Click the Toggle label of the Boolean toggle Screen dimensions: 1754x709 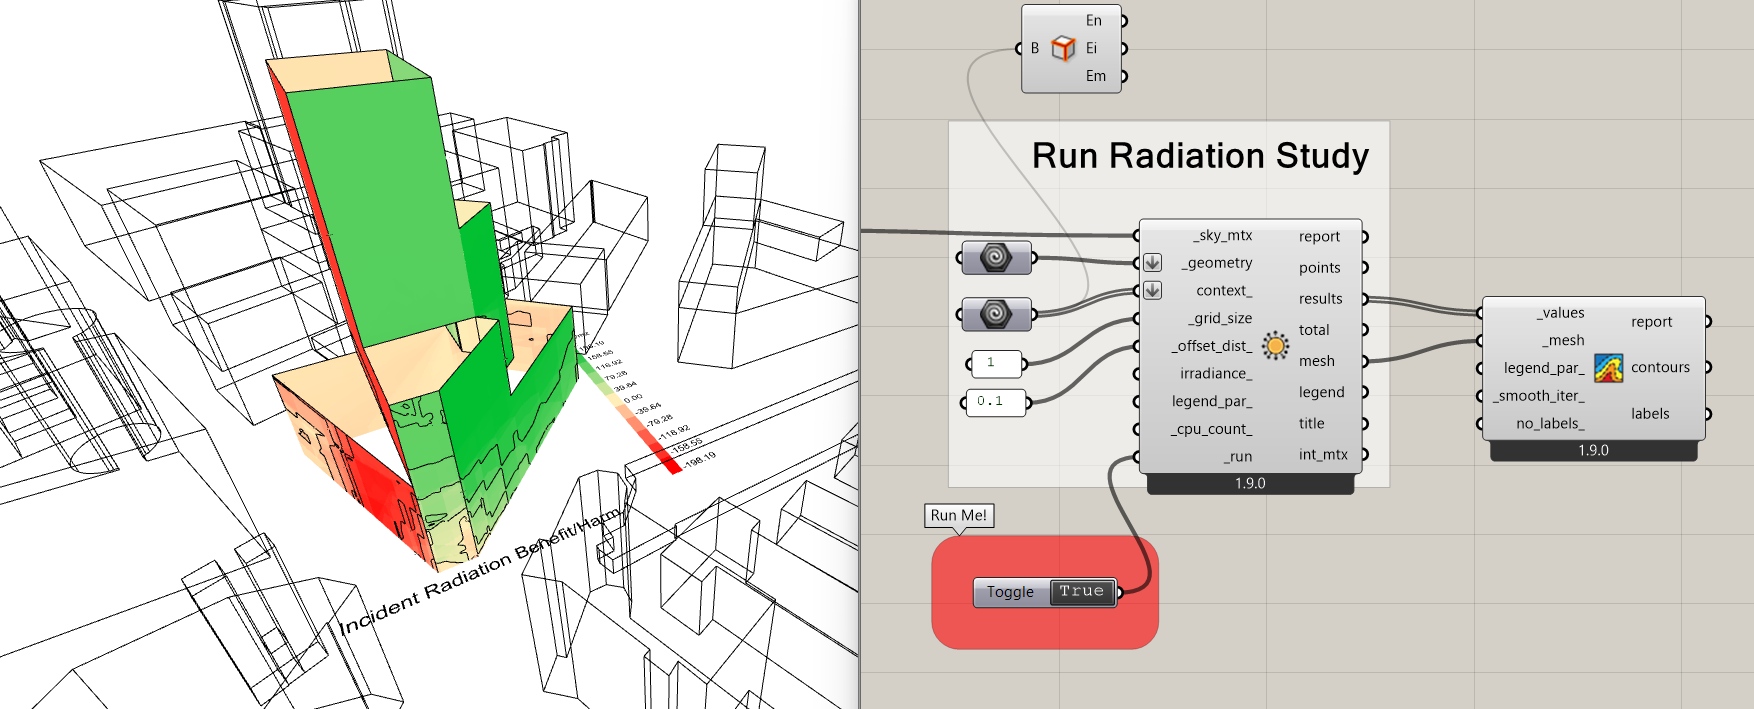click(x=1010, y=592)
